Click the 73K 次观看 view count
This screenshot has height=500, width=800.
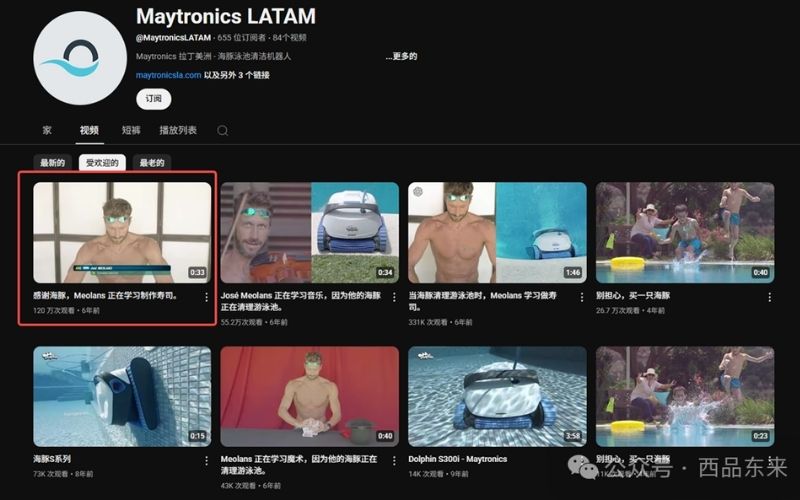[x=51, y=474]
